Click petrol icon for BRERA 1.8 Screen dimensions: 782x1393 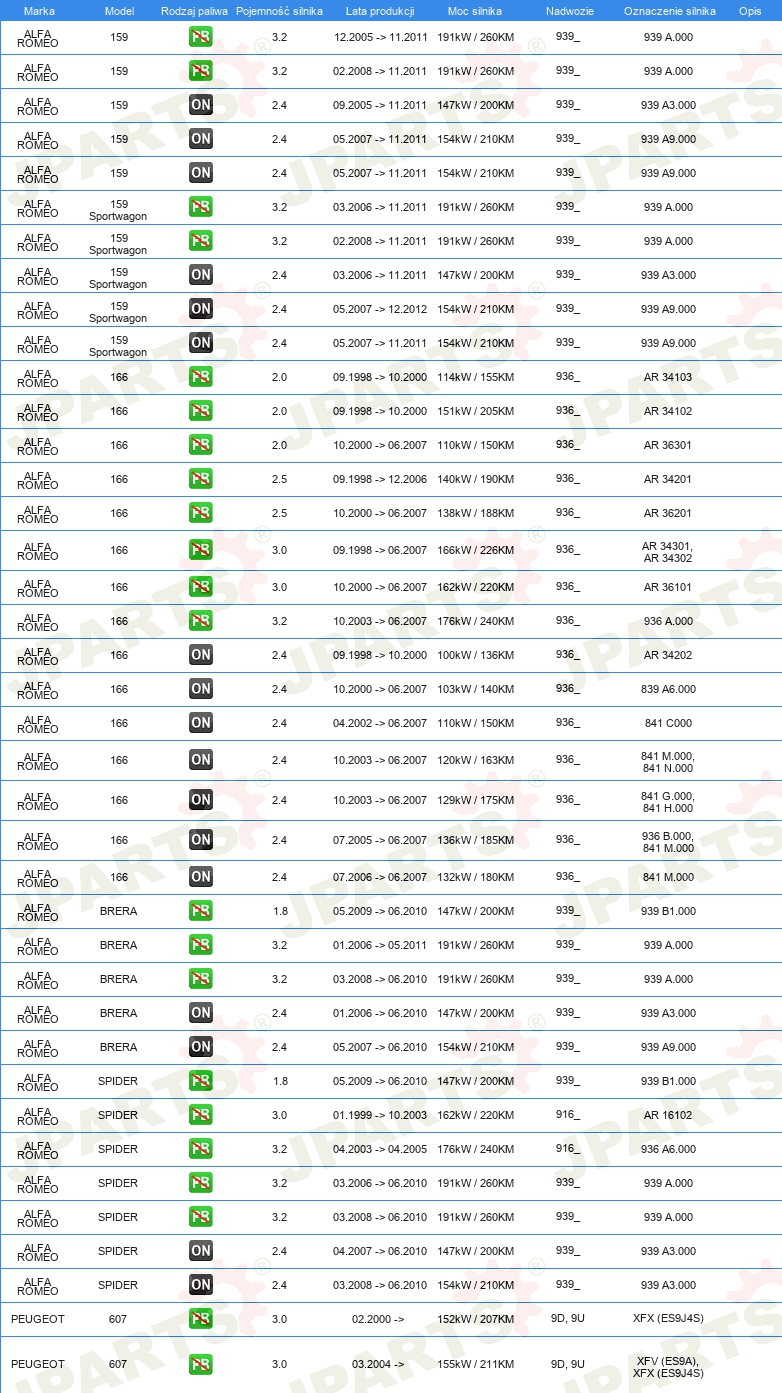tap(201, 911)
